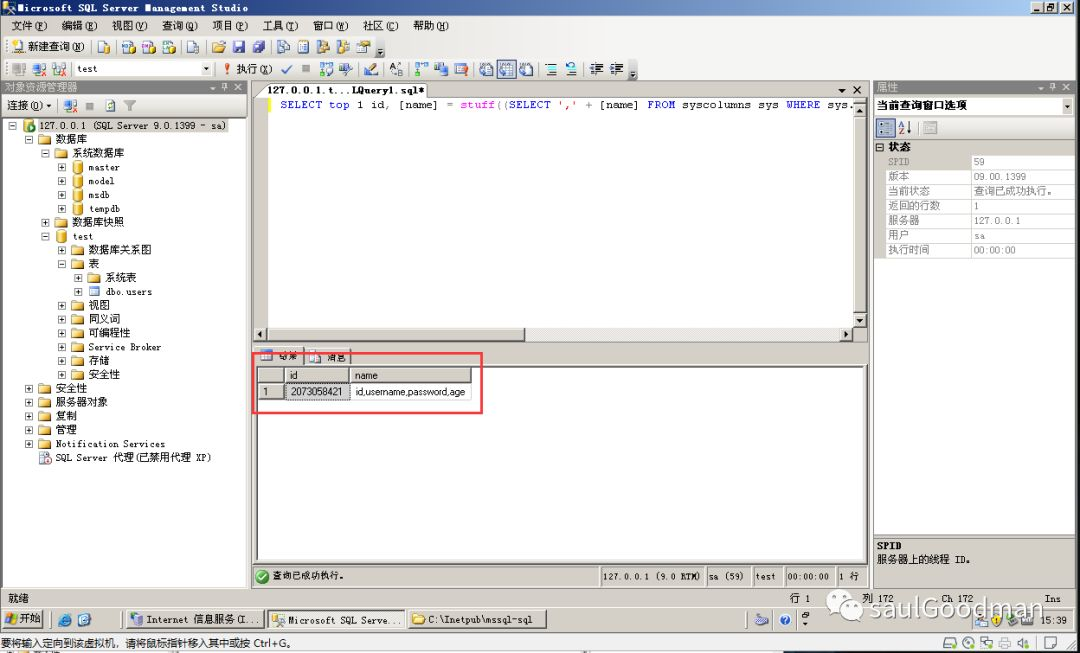Click Design Query in Editor icon
This screenshot has width=1080, height=653.
(371, 69)
